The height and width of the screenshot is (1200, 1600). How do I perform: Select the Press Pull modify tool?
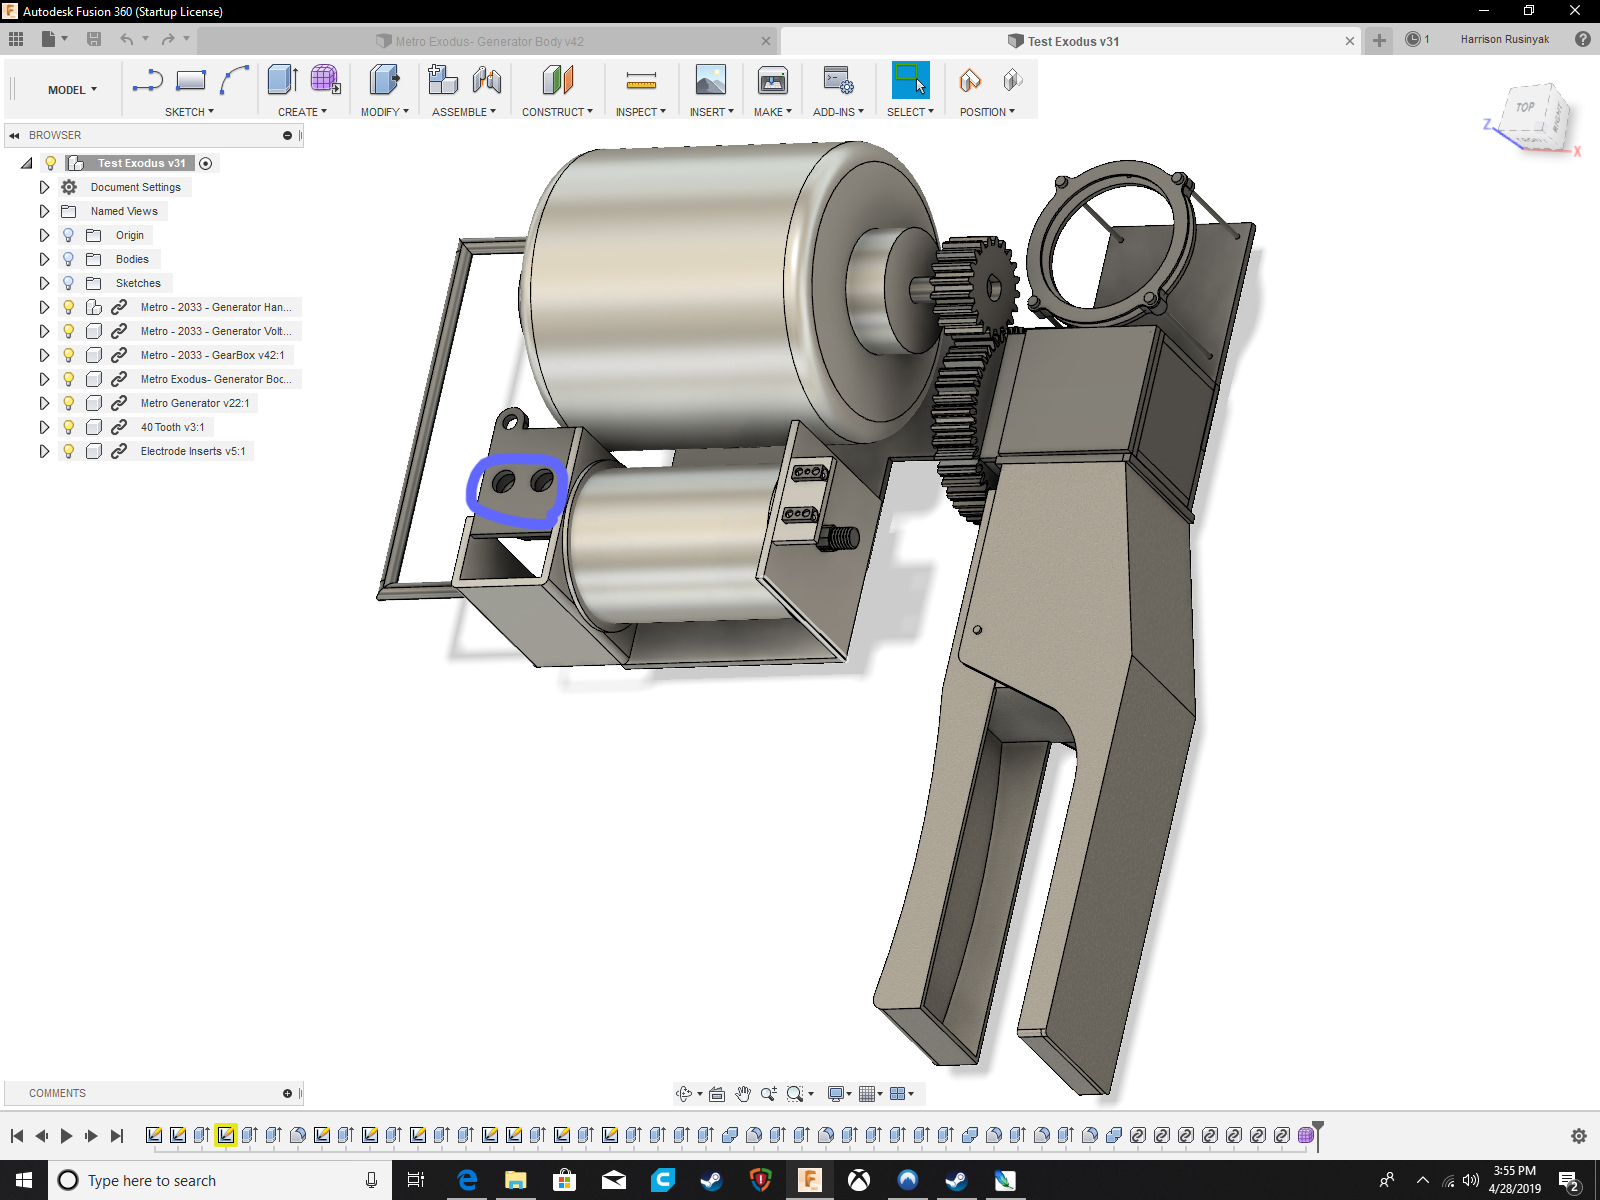(x=384, y=80)
